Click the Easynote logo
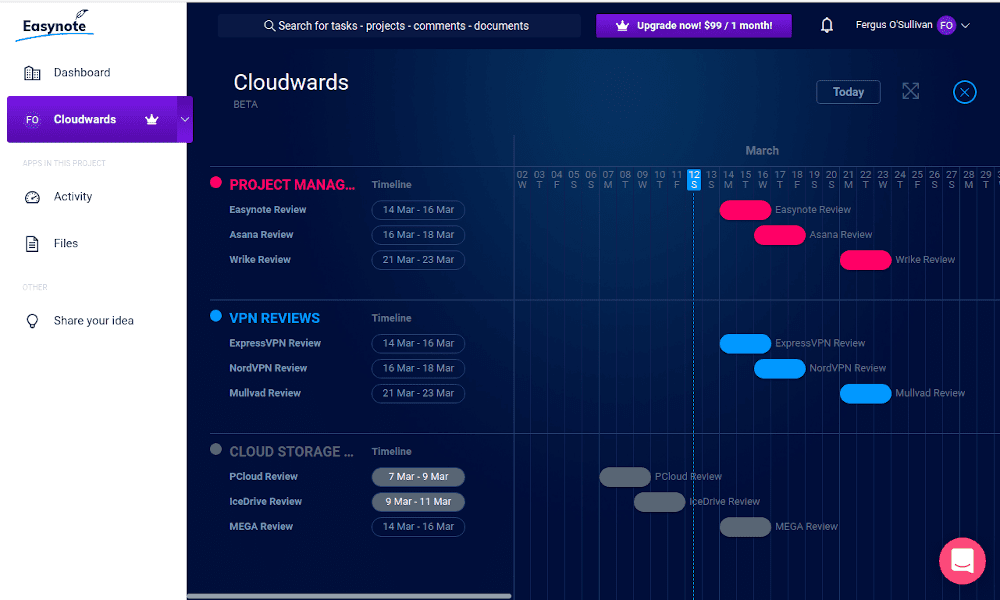The height and width of the screenshot is (600, 1000). [x=55, y=26]
